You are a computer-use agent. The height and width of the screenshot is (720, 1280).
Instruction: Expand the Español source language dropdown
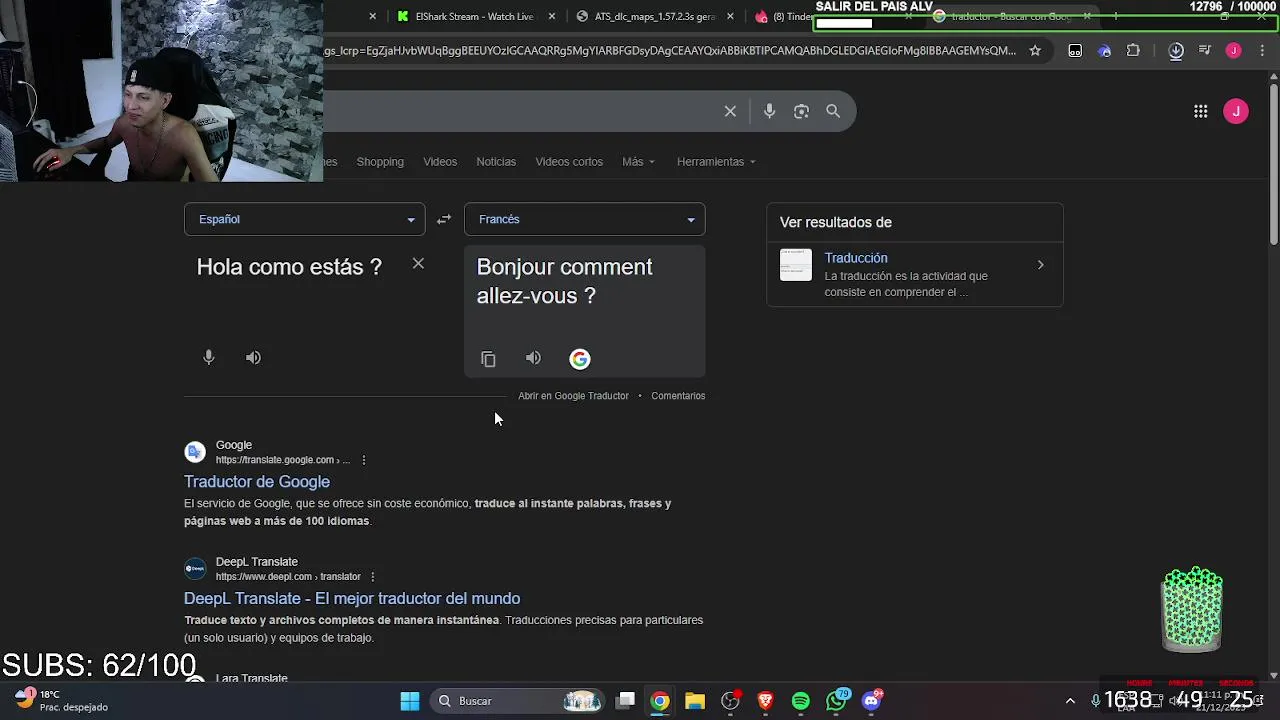coord(305,219)
